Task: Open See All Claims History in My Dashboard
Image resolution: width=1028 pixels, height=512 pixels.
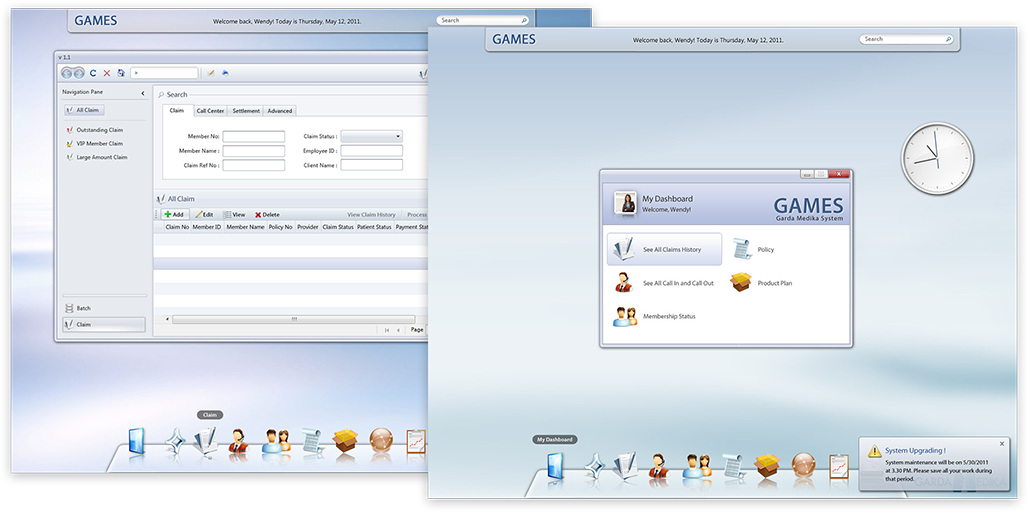Action: (664, 250)
